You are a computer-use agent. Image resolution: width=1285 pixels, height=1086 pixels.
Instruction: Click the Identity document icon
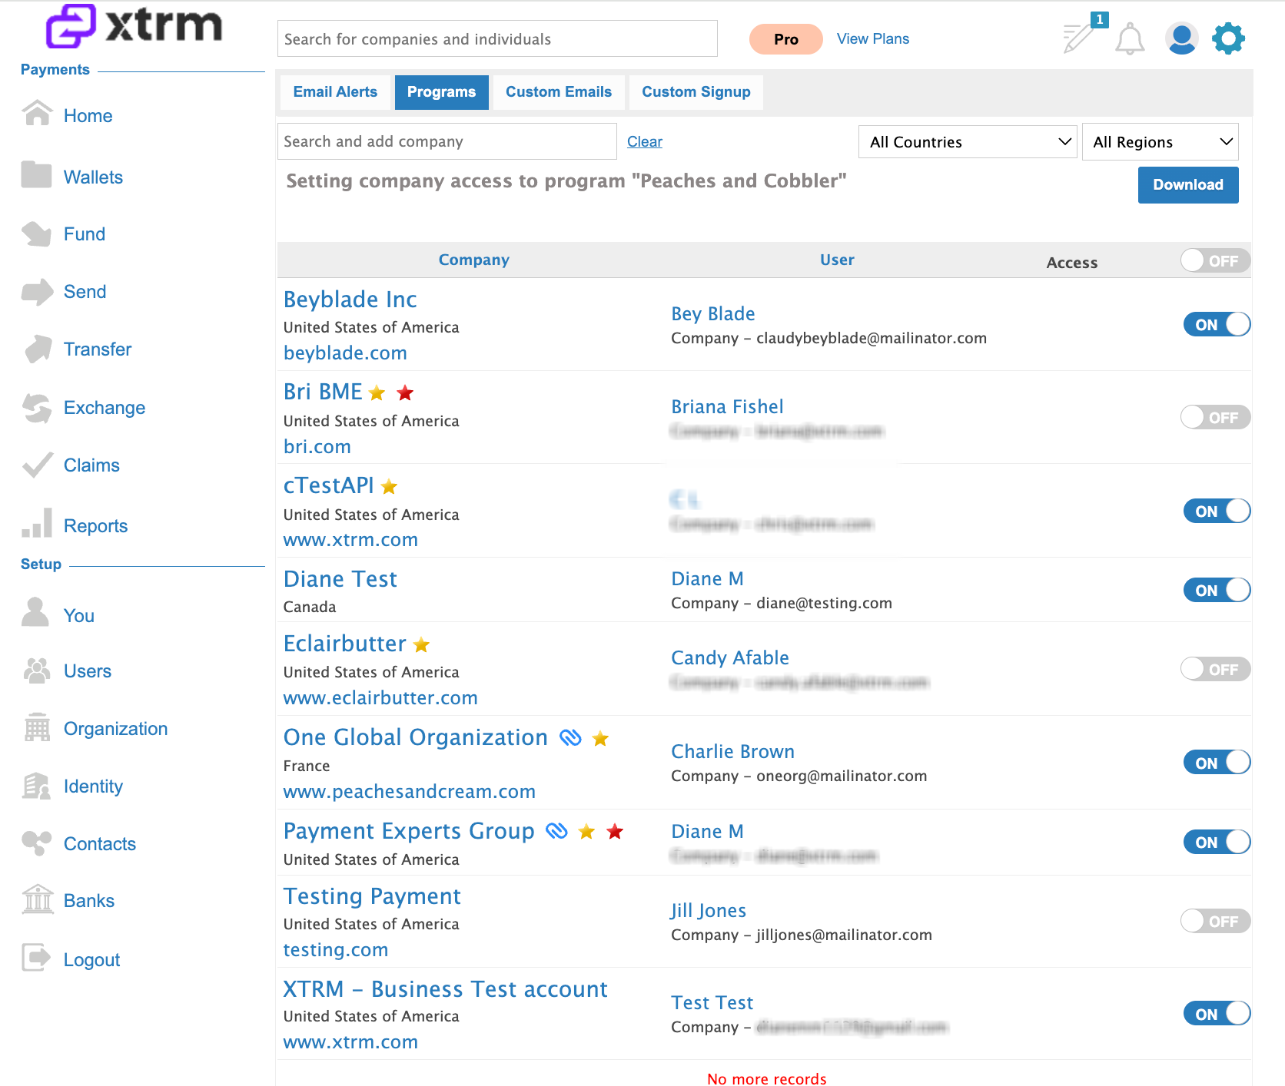[x=37, y=786]
